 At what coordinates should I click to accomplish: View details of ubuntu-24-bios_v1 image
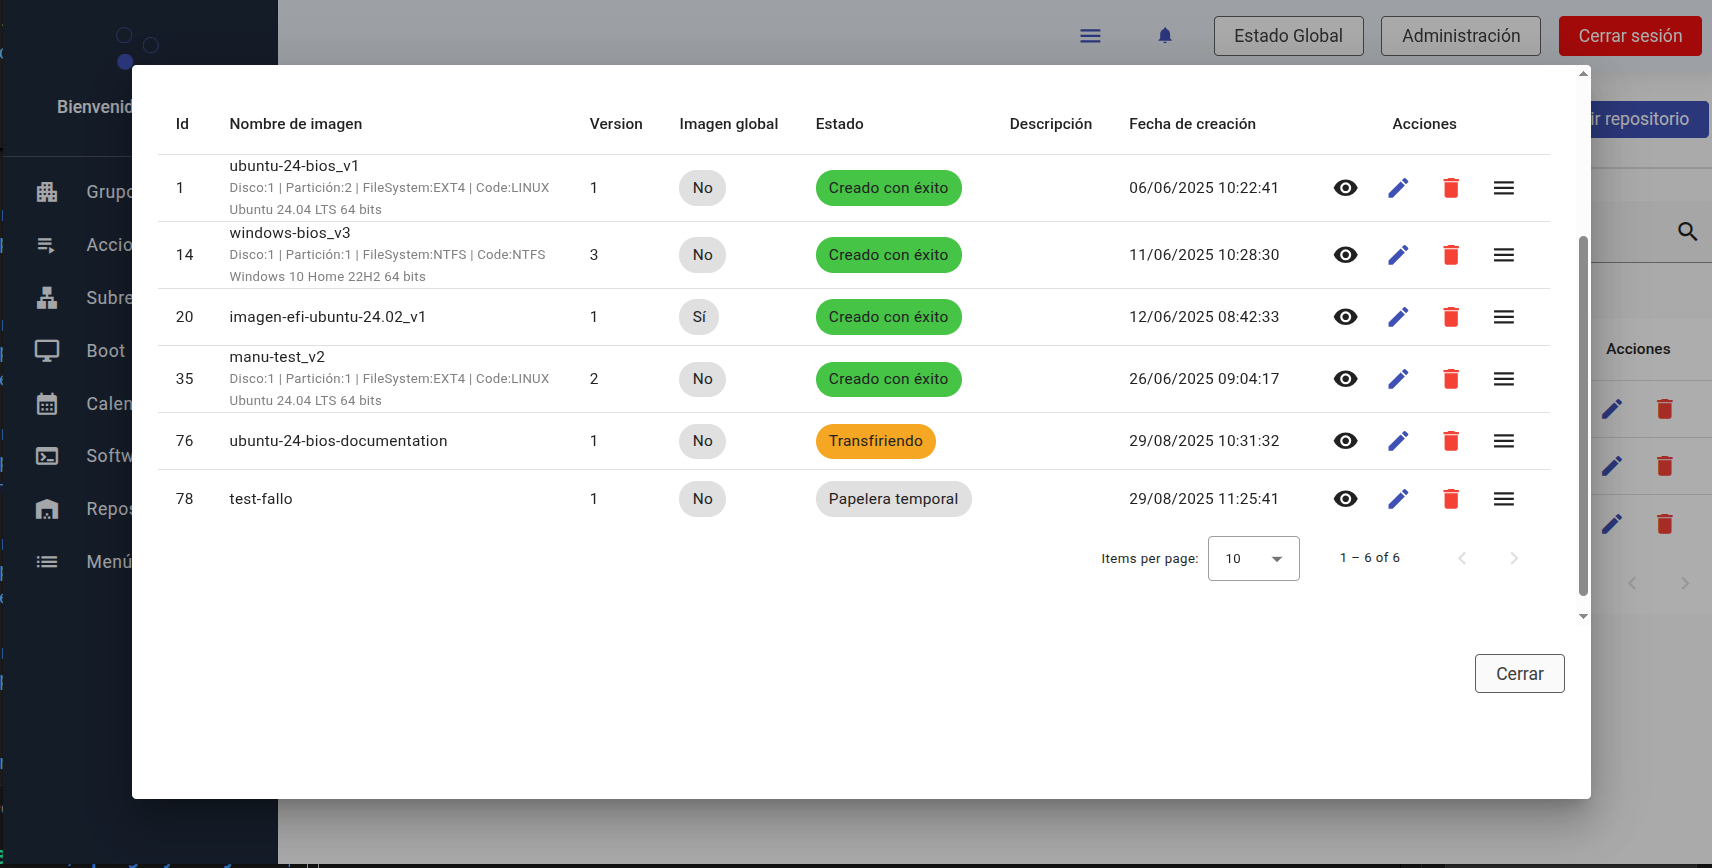pyautogui.click(x=1345, y=188)
